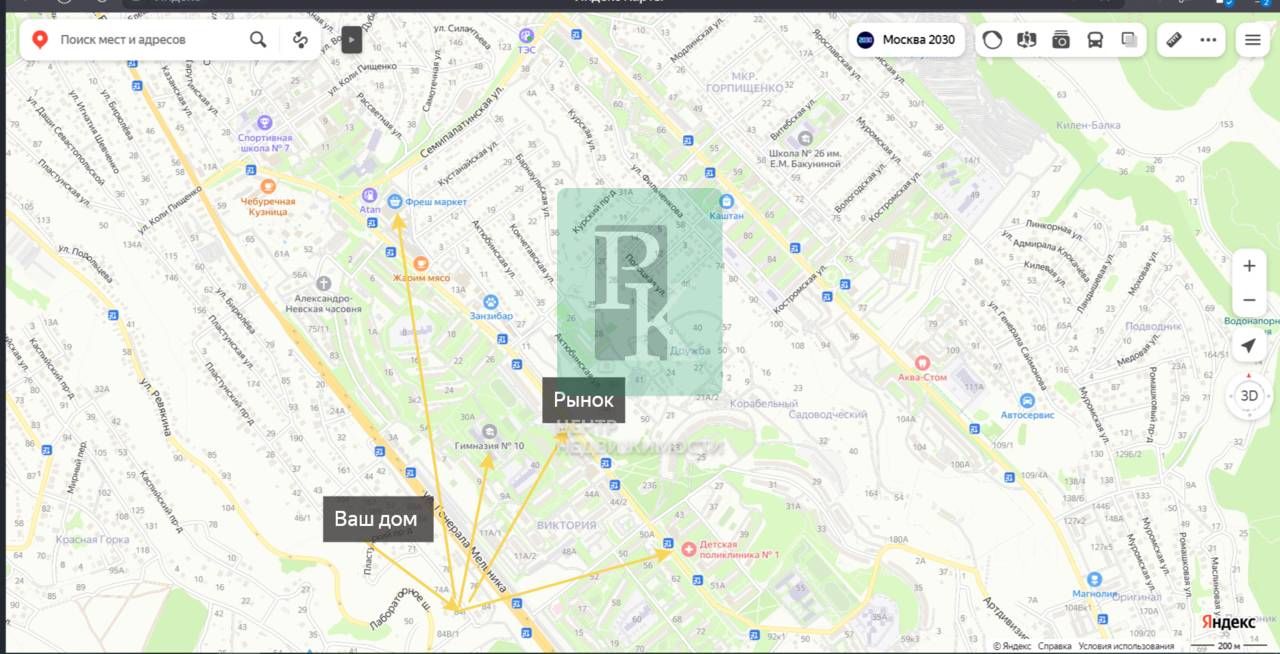This screenshot has height=654, width=1280.
Task: Select the ruler measurement tool
Action: coord(1175,40)
